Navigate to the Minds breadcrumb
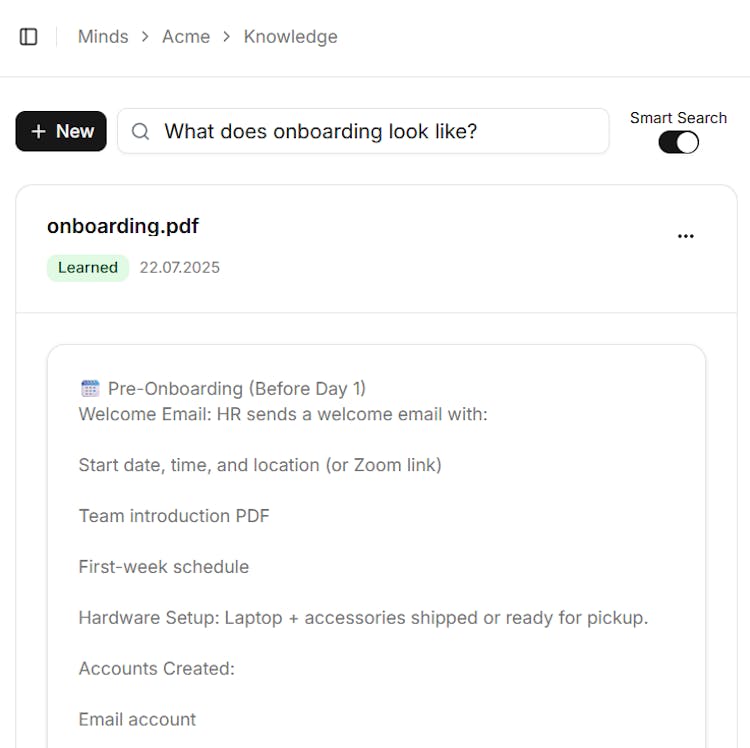This screenshot has width=750, height=748. [x=103, y=37]
